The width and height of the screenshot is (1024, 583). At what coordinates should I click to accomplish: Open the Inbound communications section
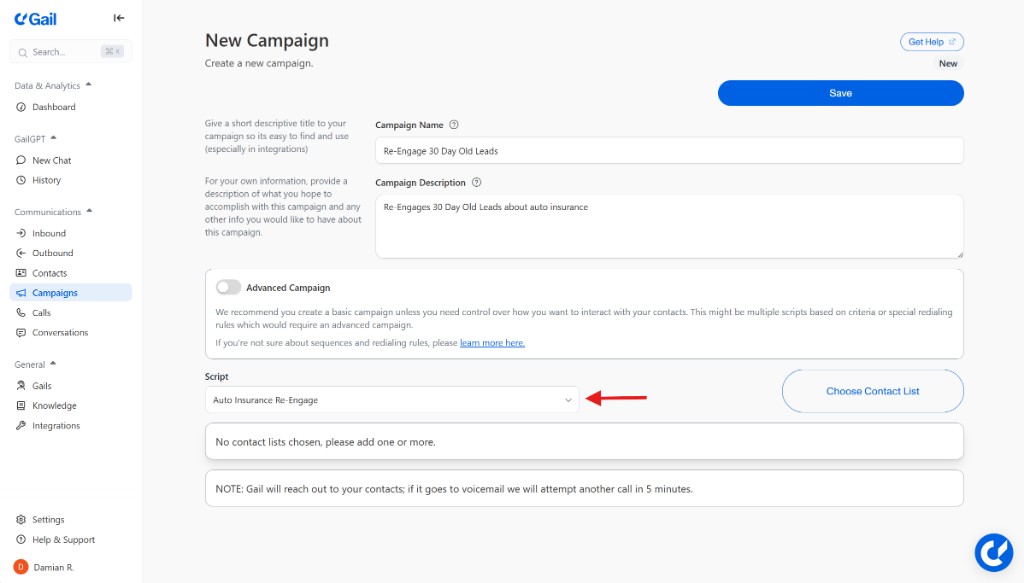point(48,232)
